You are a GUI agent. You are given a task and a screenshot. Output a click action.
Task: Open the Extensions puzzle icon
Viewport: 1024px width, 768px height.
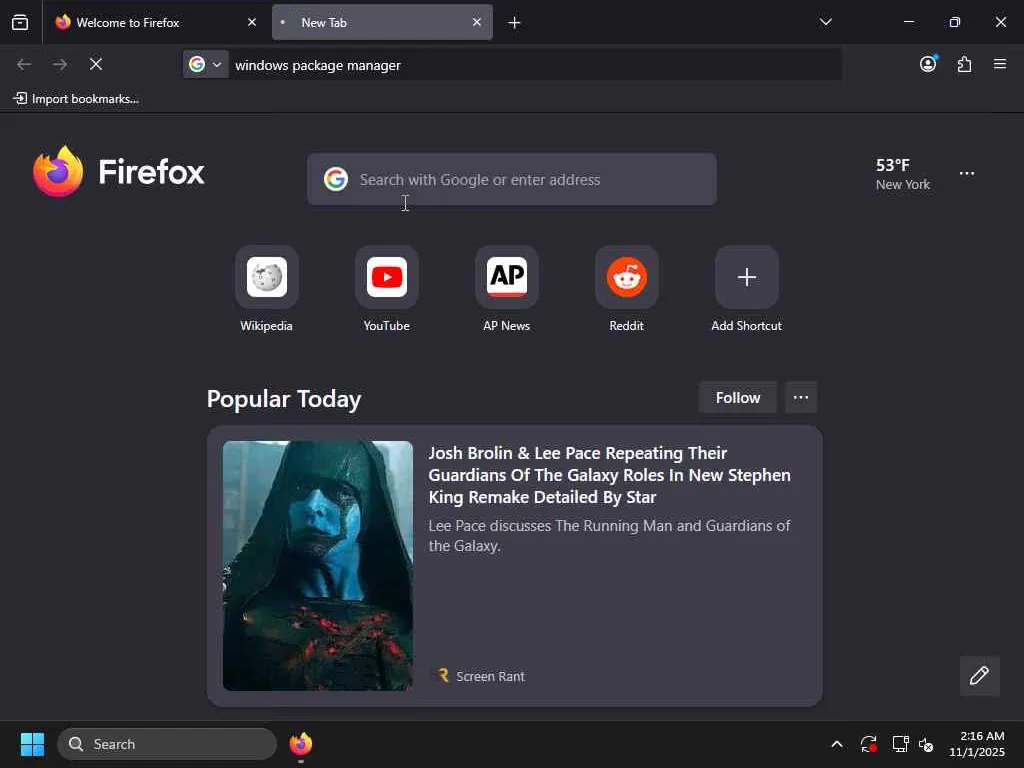click(x=964, y=64)
